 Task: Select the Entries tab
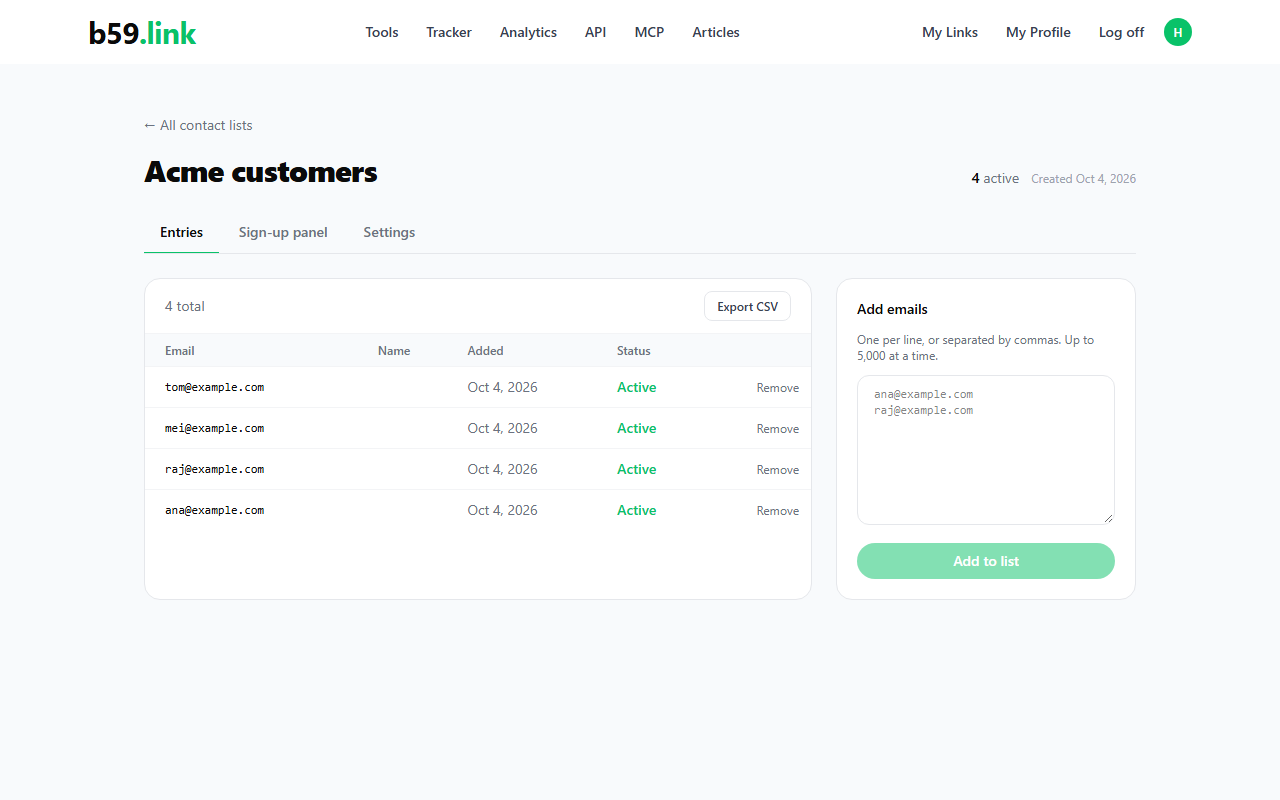pos(181,232)
